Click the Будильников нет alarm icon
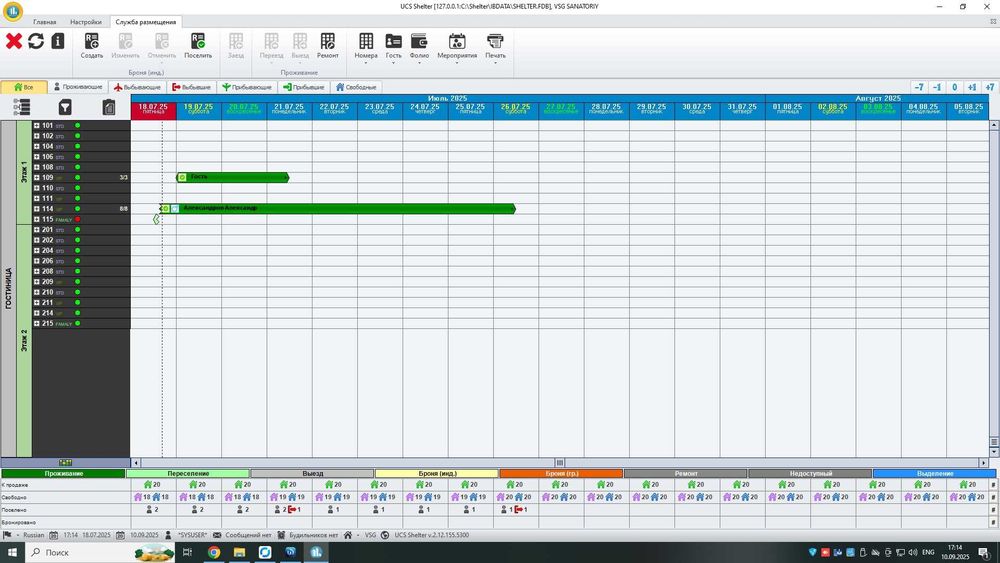The width and height of the screenshot is (1000, 563). point(281,535)
